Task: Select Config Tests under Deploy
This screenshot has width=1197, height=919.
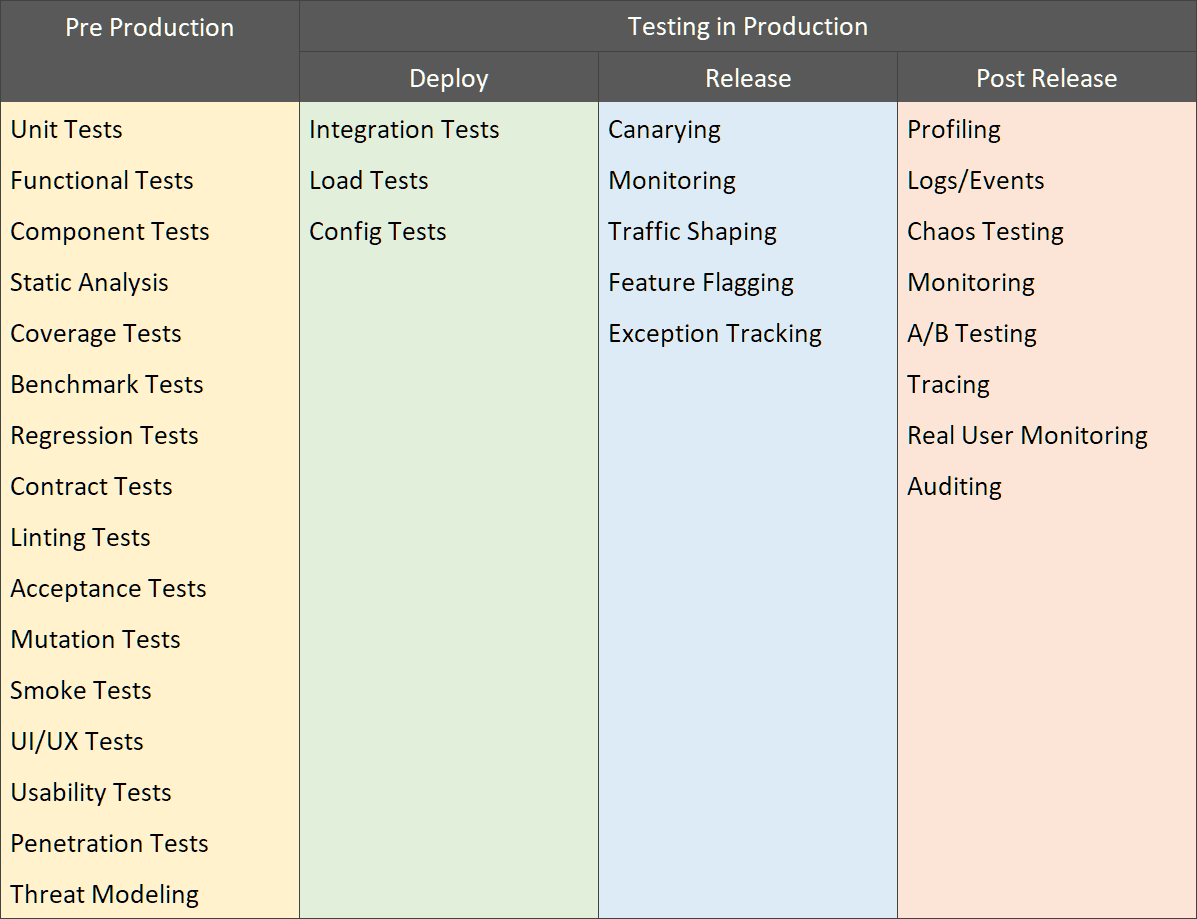Action: click(x=377, y=231)
